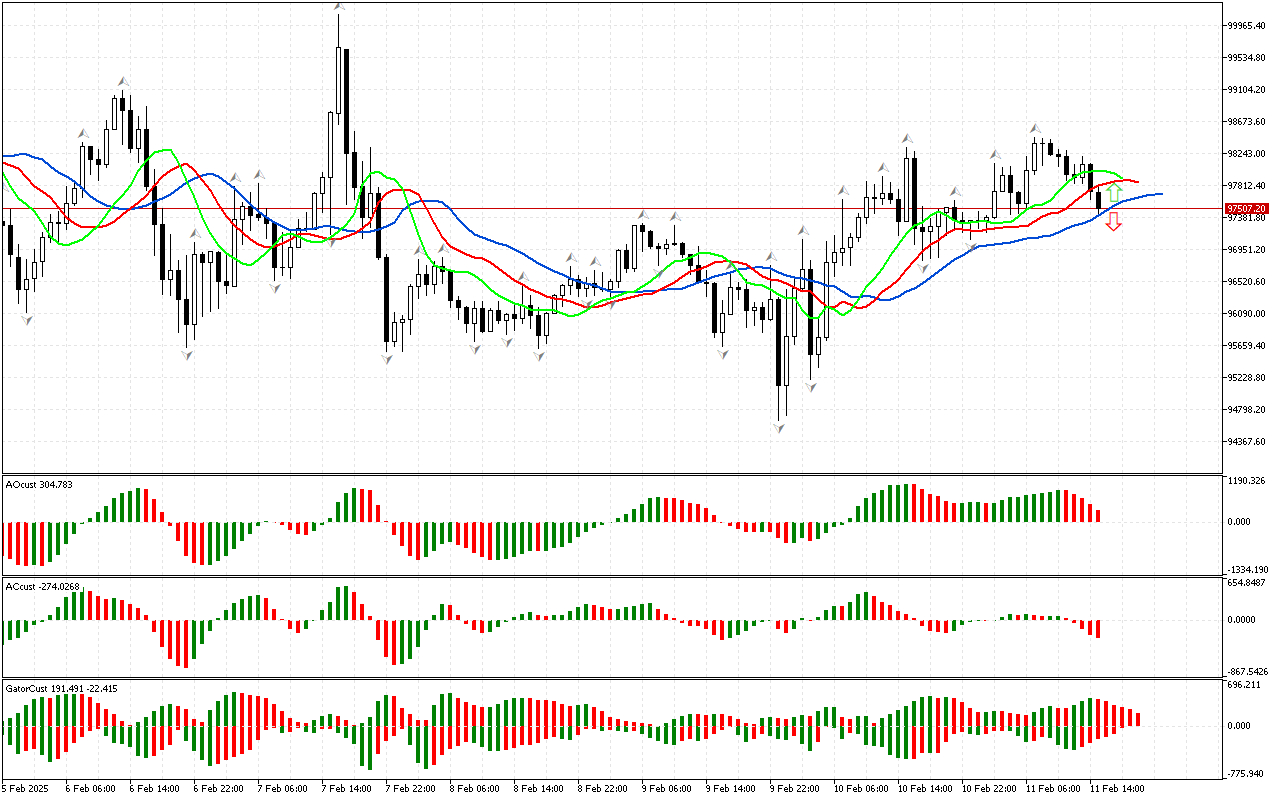Click price level 94798.20 on the price axis
The height and width of the screenshot is (800, 1280).
point(1246,410)
